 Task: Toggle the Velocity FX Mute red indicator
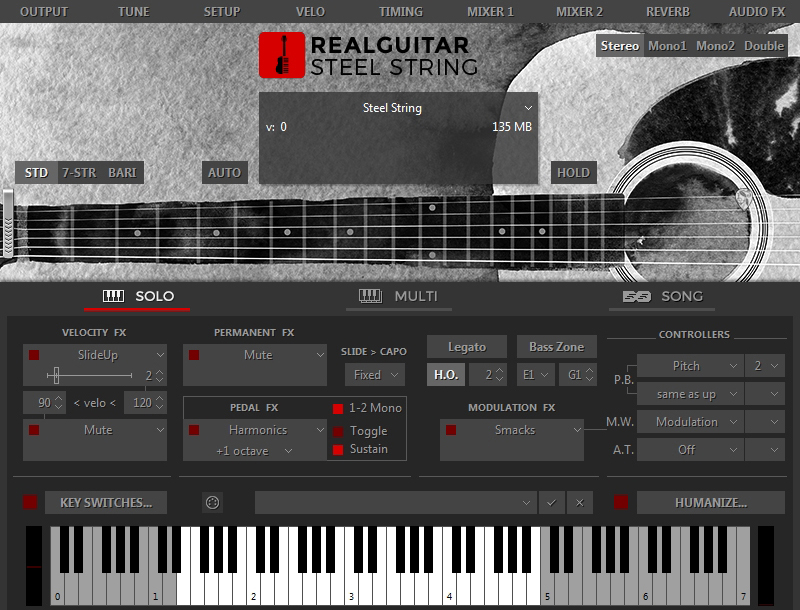[x=34, y=430]
